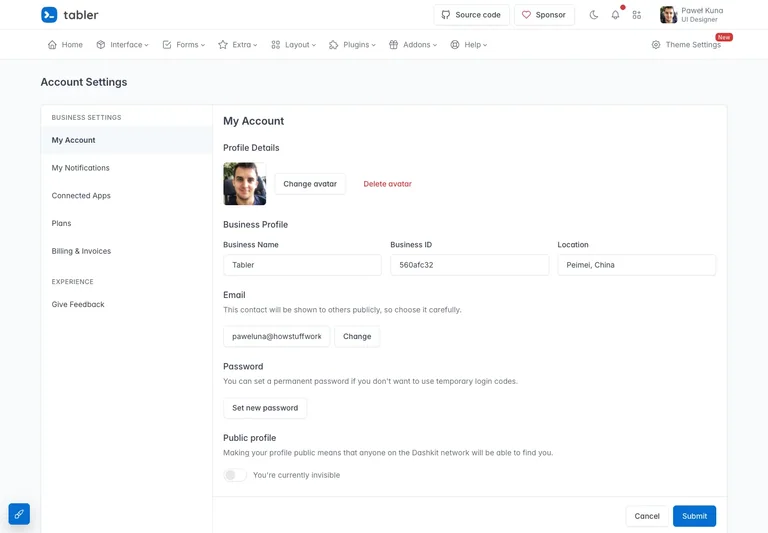This screenshot has width=768, height=533.
Task: Click the Theme Settings gear icon
Action: click(656, 45)
